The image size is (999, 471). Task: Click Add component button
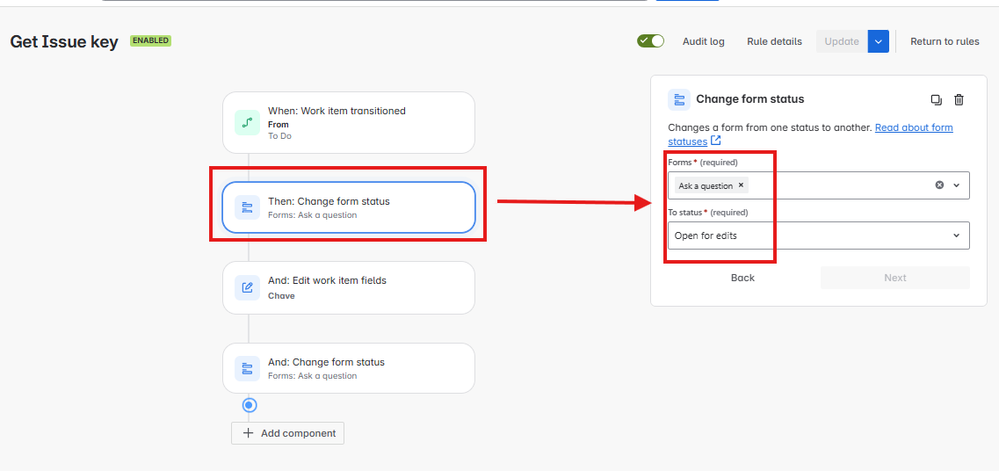[x=287, y=433]
